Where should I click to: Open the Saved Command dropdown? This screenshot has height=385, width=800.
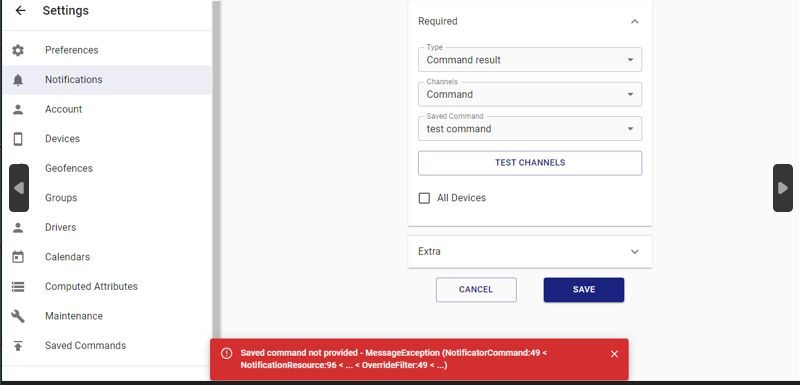click(530, 129)
